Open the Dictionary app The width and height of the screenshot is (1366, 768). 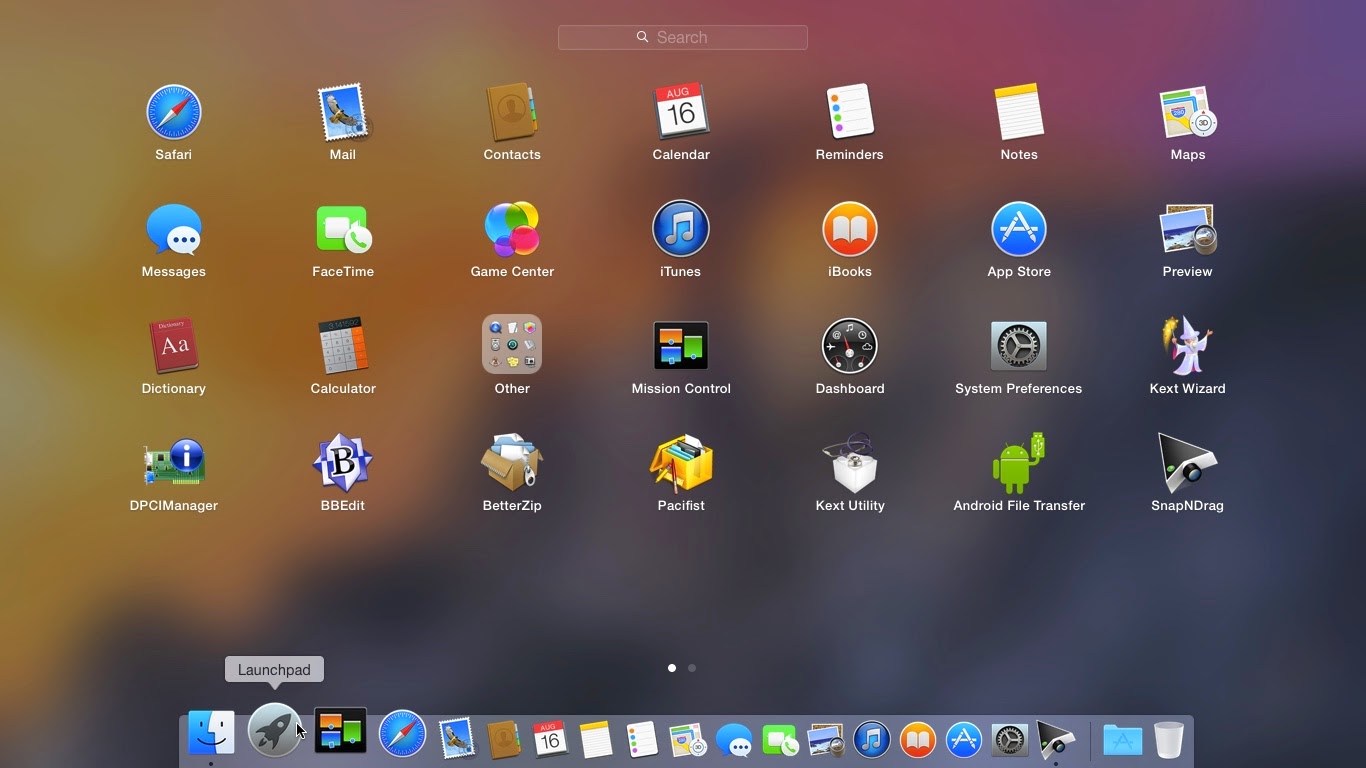coord(174,346)
